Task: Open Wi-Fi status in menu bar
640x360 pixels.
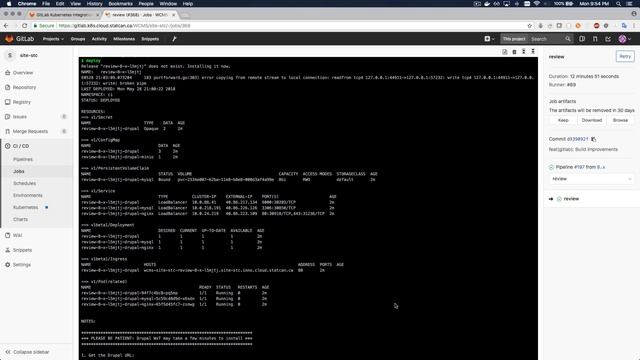Action: pyautogui.click(x=537, y=4)
